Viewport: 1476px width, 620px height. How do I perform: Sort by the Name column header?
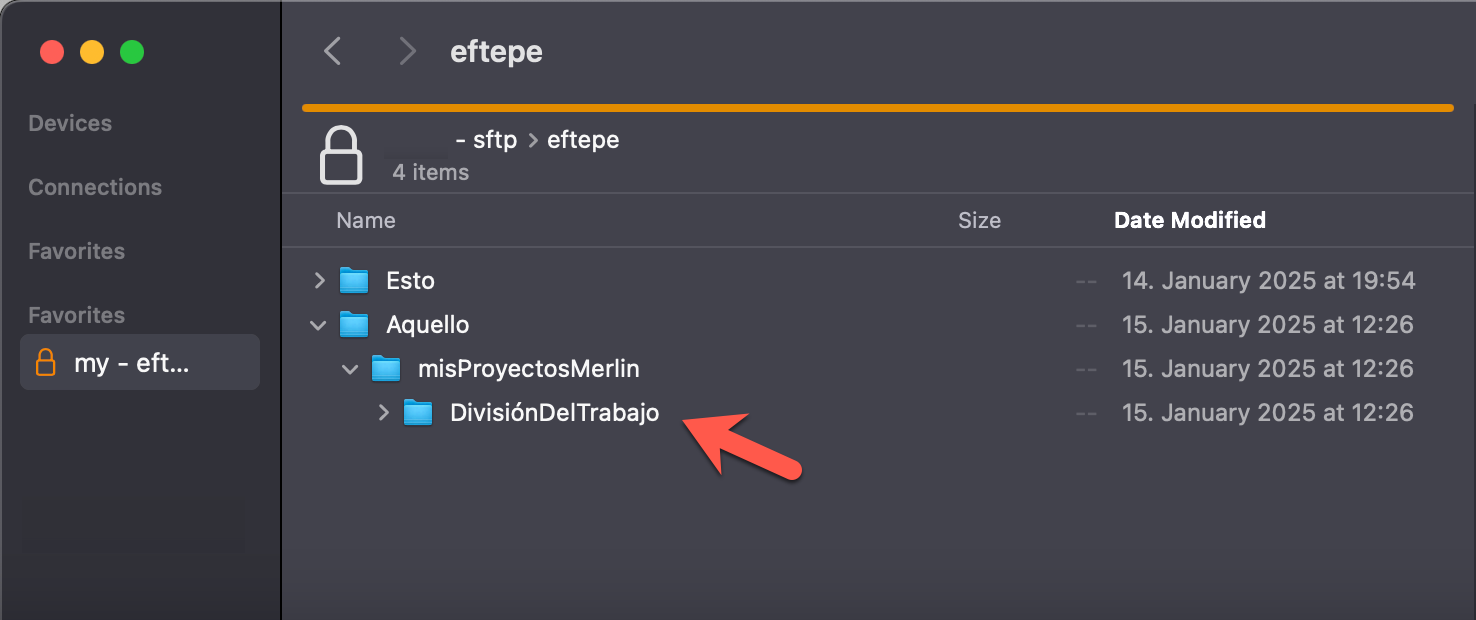click(x=366, y=220)
